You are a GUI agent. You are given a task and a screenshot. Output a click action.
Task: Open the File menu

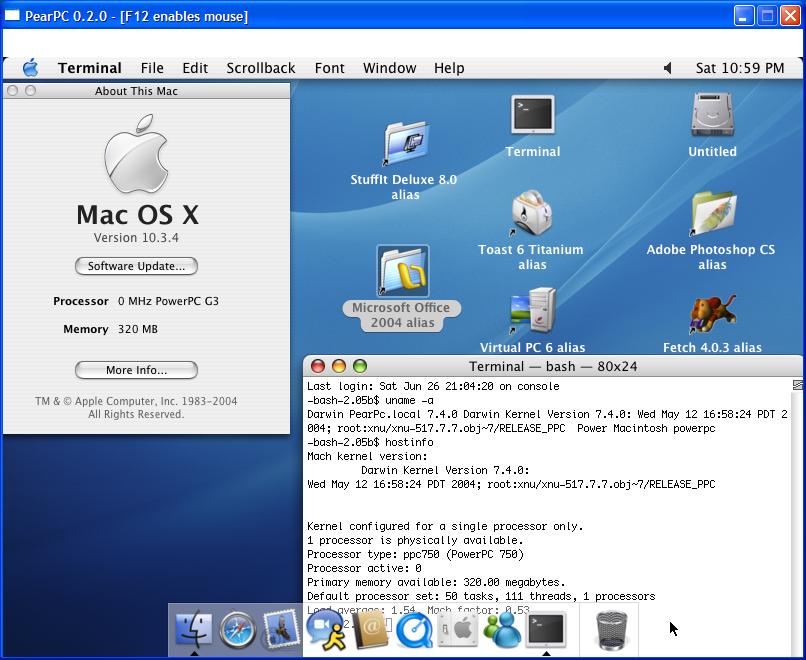[152, 68]
